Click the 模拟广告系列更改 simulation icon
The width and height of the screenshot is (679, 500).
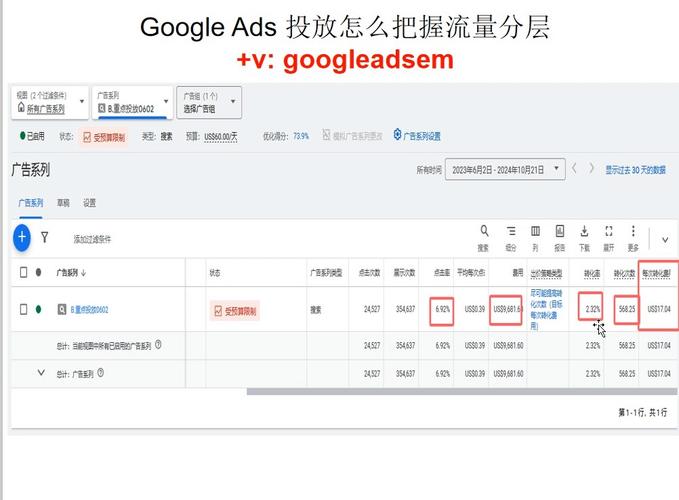click(326, 135)
